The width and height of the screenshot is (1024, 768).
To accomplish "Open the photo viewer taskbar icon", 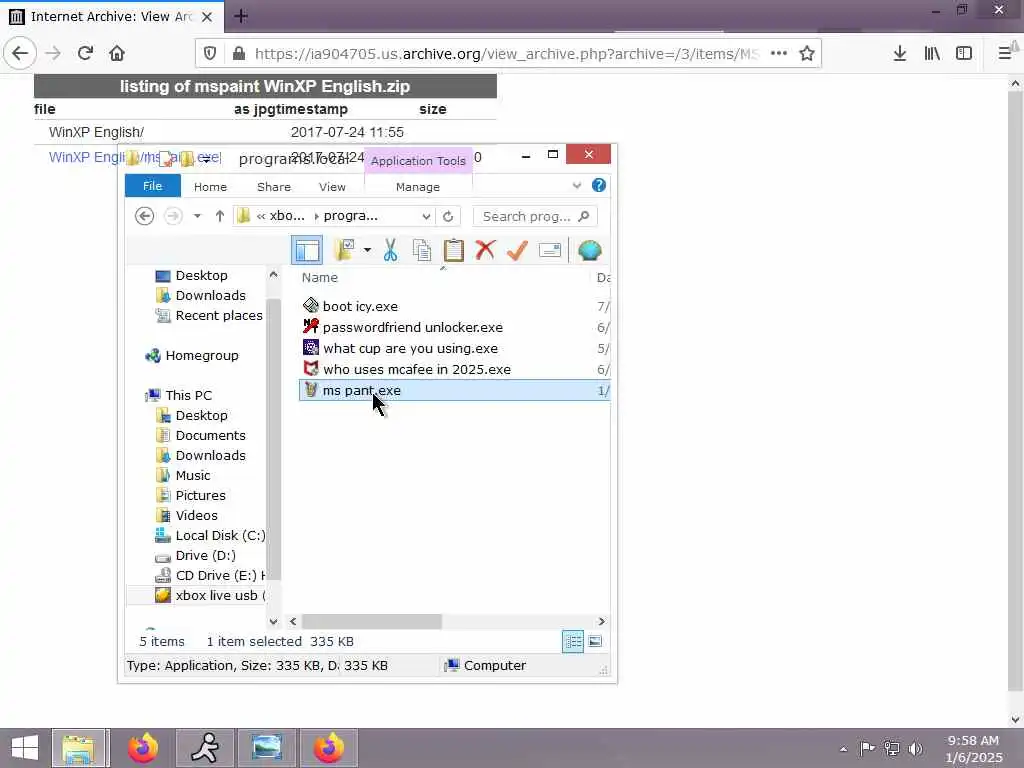I will (266, 748).
